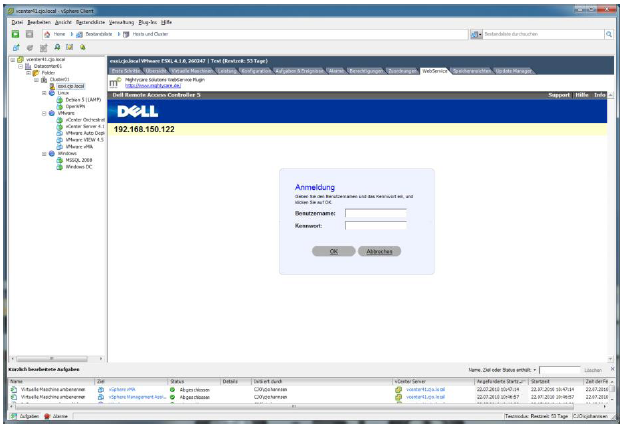Switch to the Übersicht tab

(156, 71)
